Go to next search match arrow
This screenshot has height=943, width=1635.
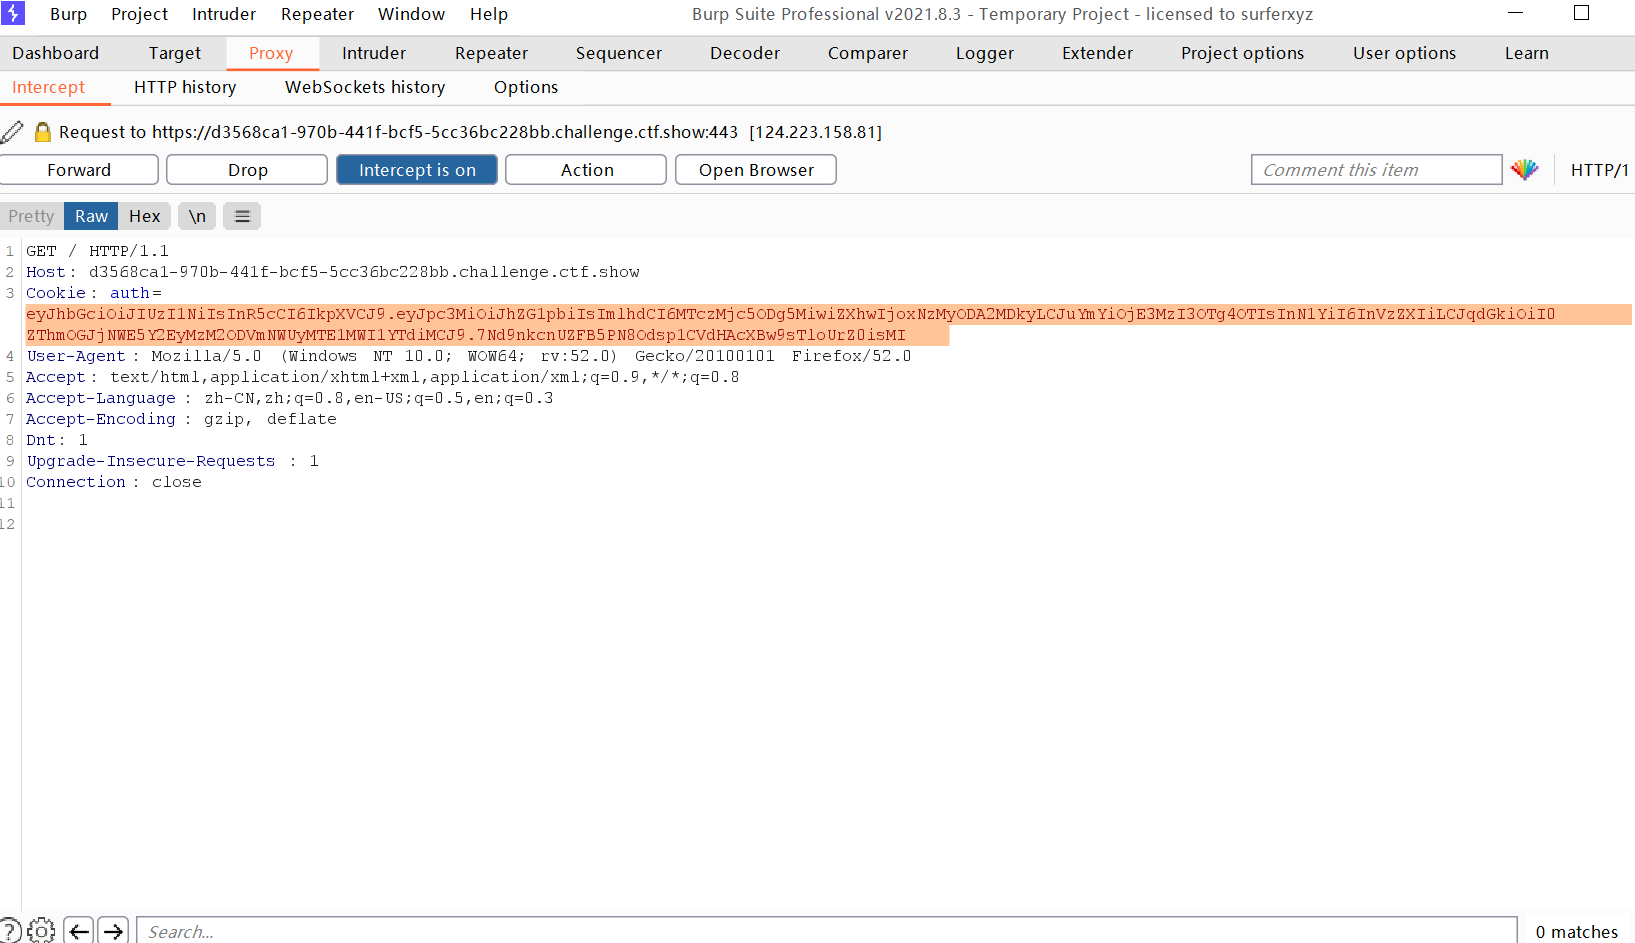113,931
